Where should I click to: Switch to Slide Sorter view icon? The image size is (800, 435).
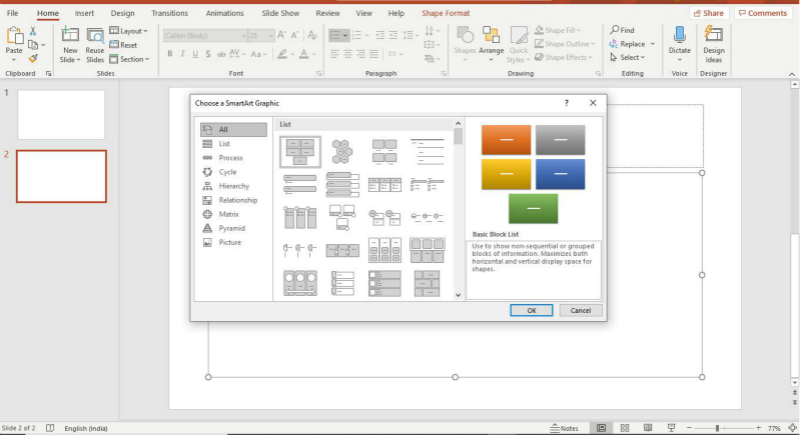click(624, 428)
